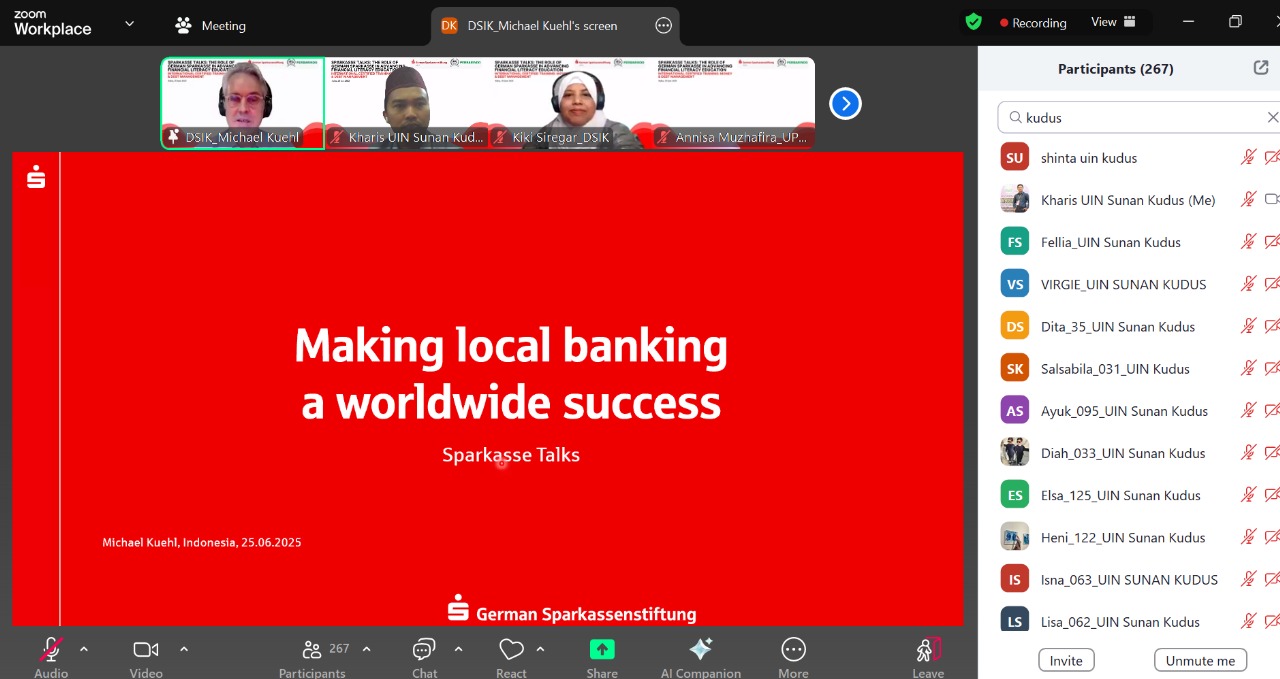
Task: Click the slide title Making local banking
Action: (x=511, y=345)
